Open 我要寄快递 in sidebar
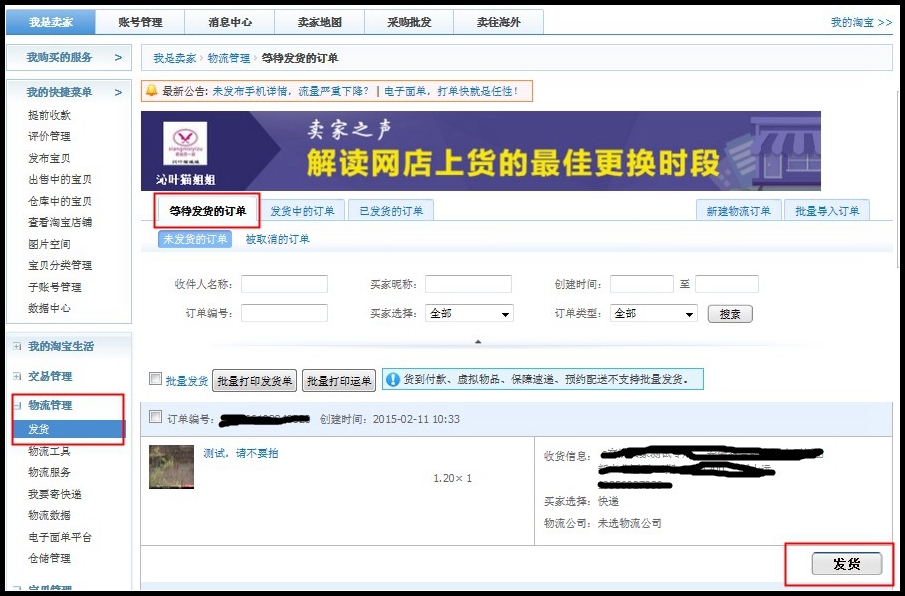The height and width of the screenshot is (596, 905). pos(55,494)
